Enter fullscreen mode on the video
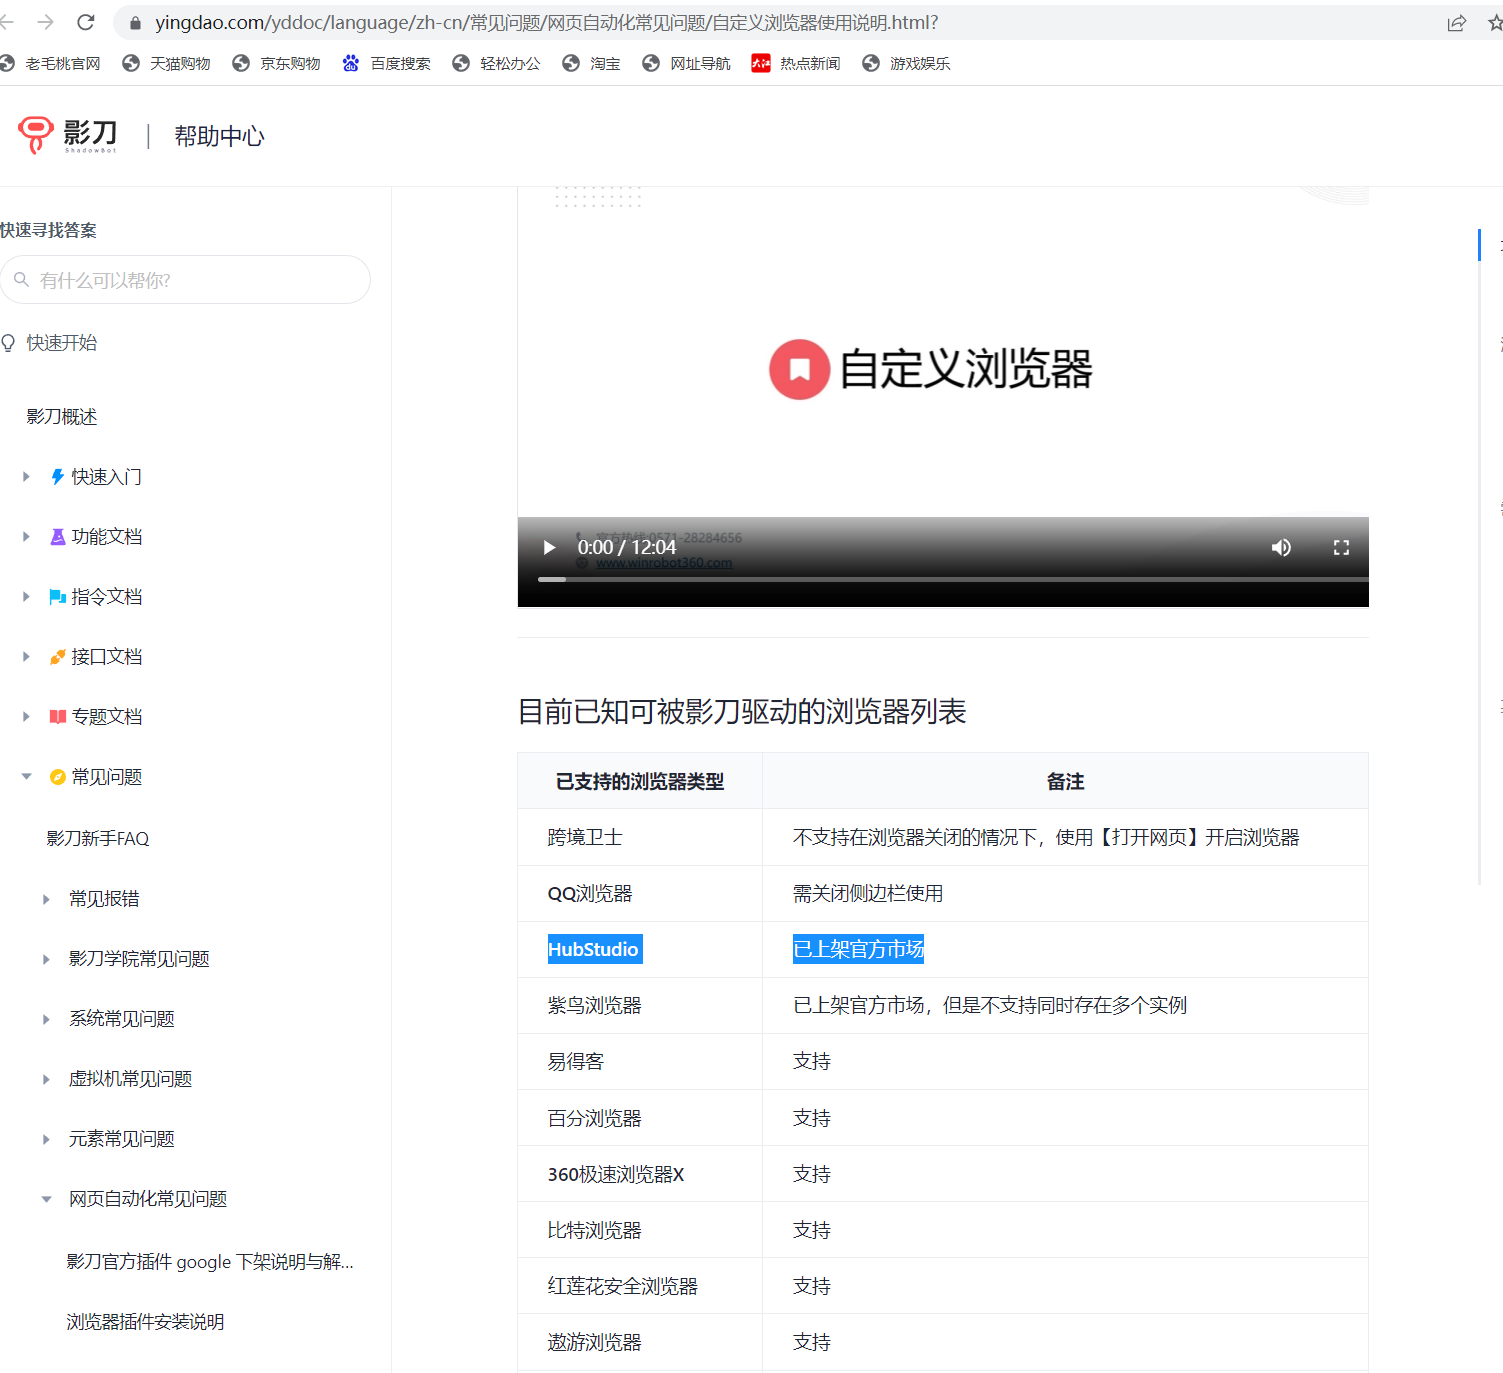This screenshot has height=1373, width=1503. click(x=1341, y=547)
